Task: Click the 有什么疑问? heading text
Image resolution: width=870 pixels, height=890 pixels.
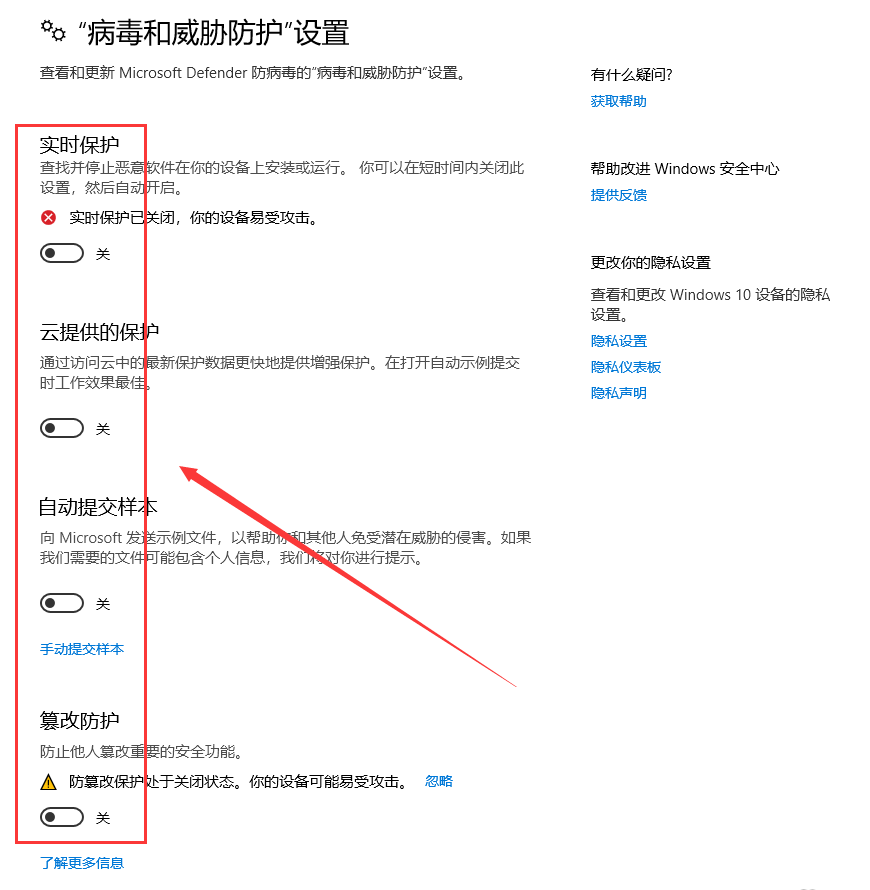Action: pos(631,75)
